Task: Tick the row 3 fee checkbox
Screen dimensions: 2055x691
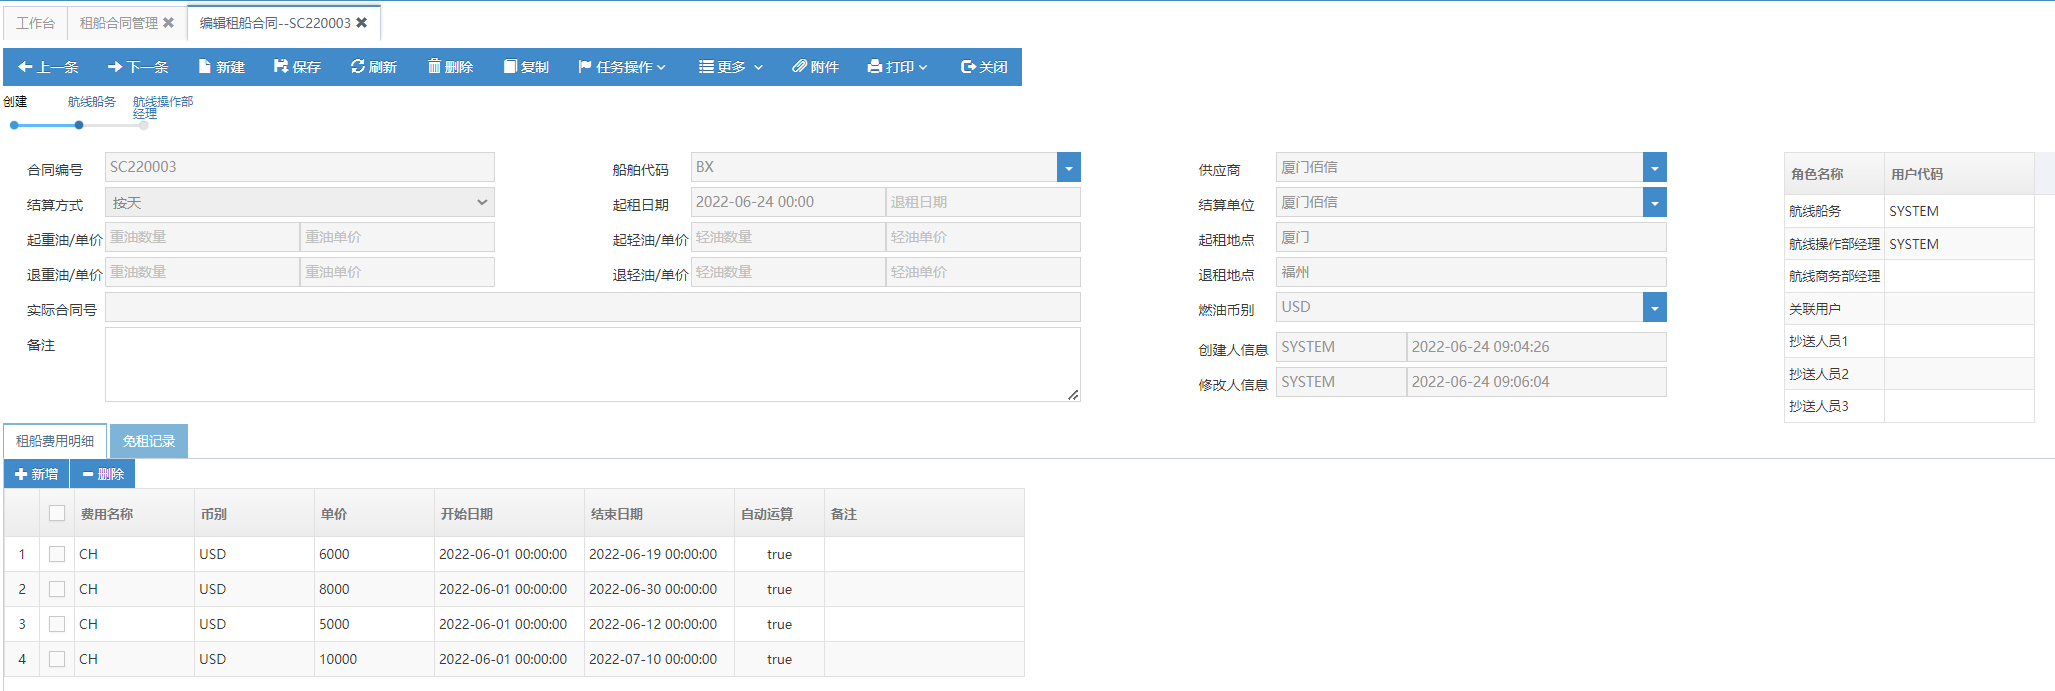Action: tap(57, 624)
